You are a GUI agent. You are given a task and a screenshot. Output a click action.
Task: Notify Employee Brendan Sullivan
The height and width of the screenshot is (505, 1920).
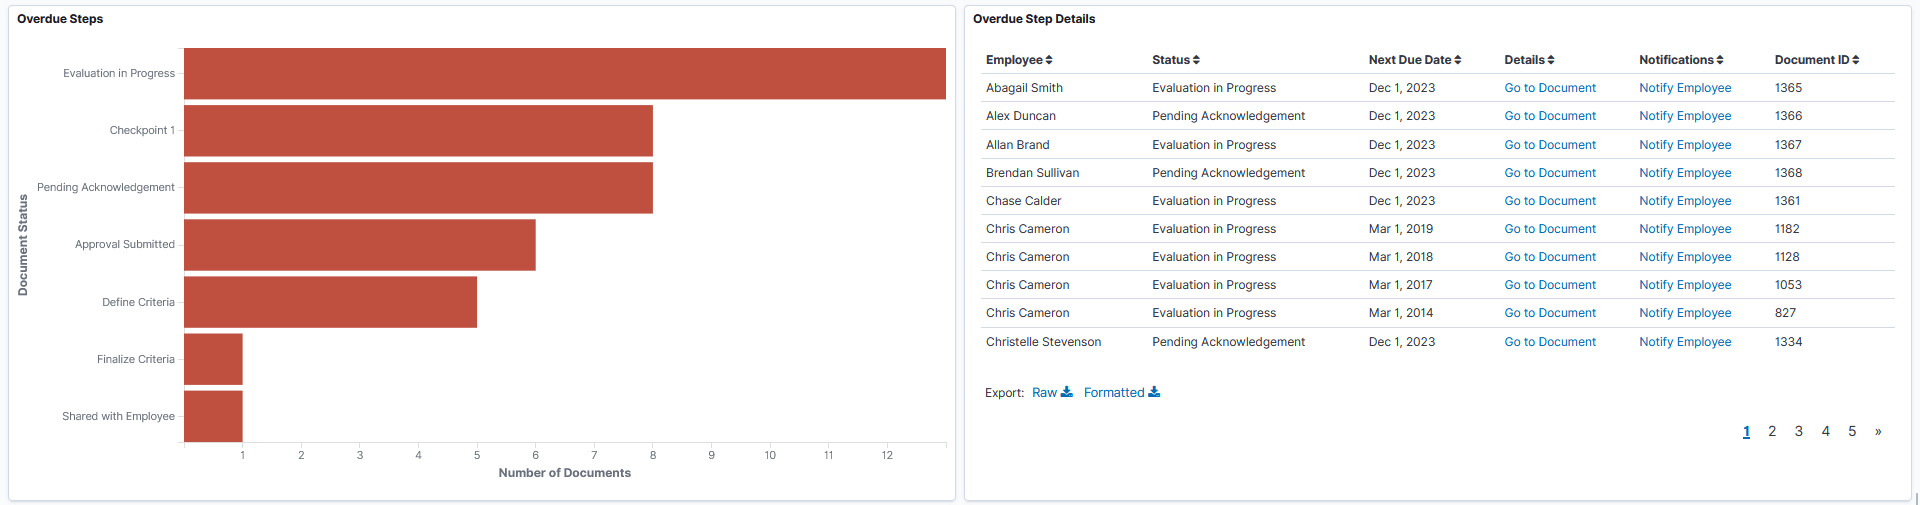click(1685, 173)
